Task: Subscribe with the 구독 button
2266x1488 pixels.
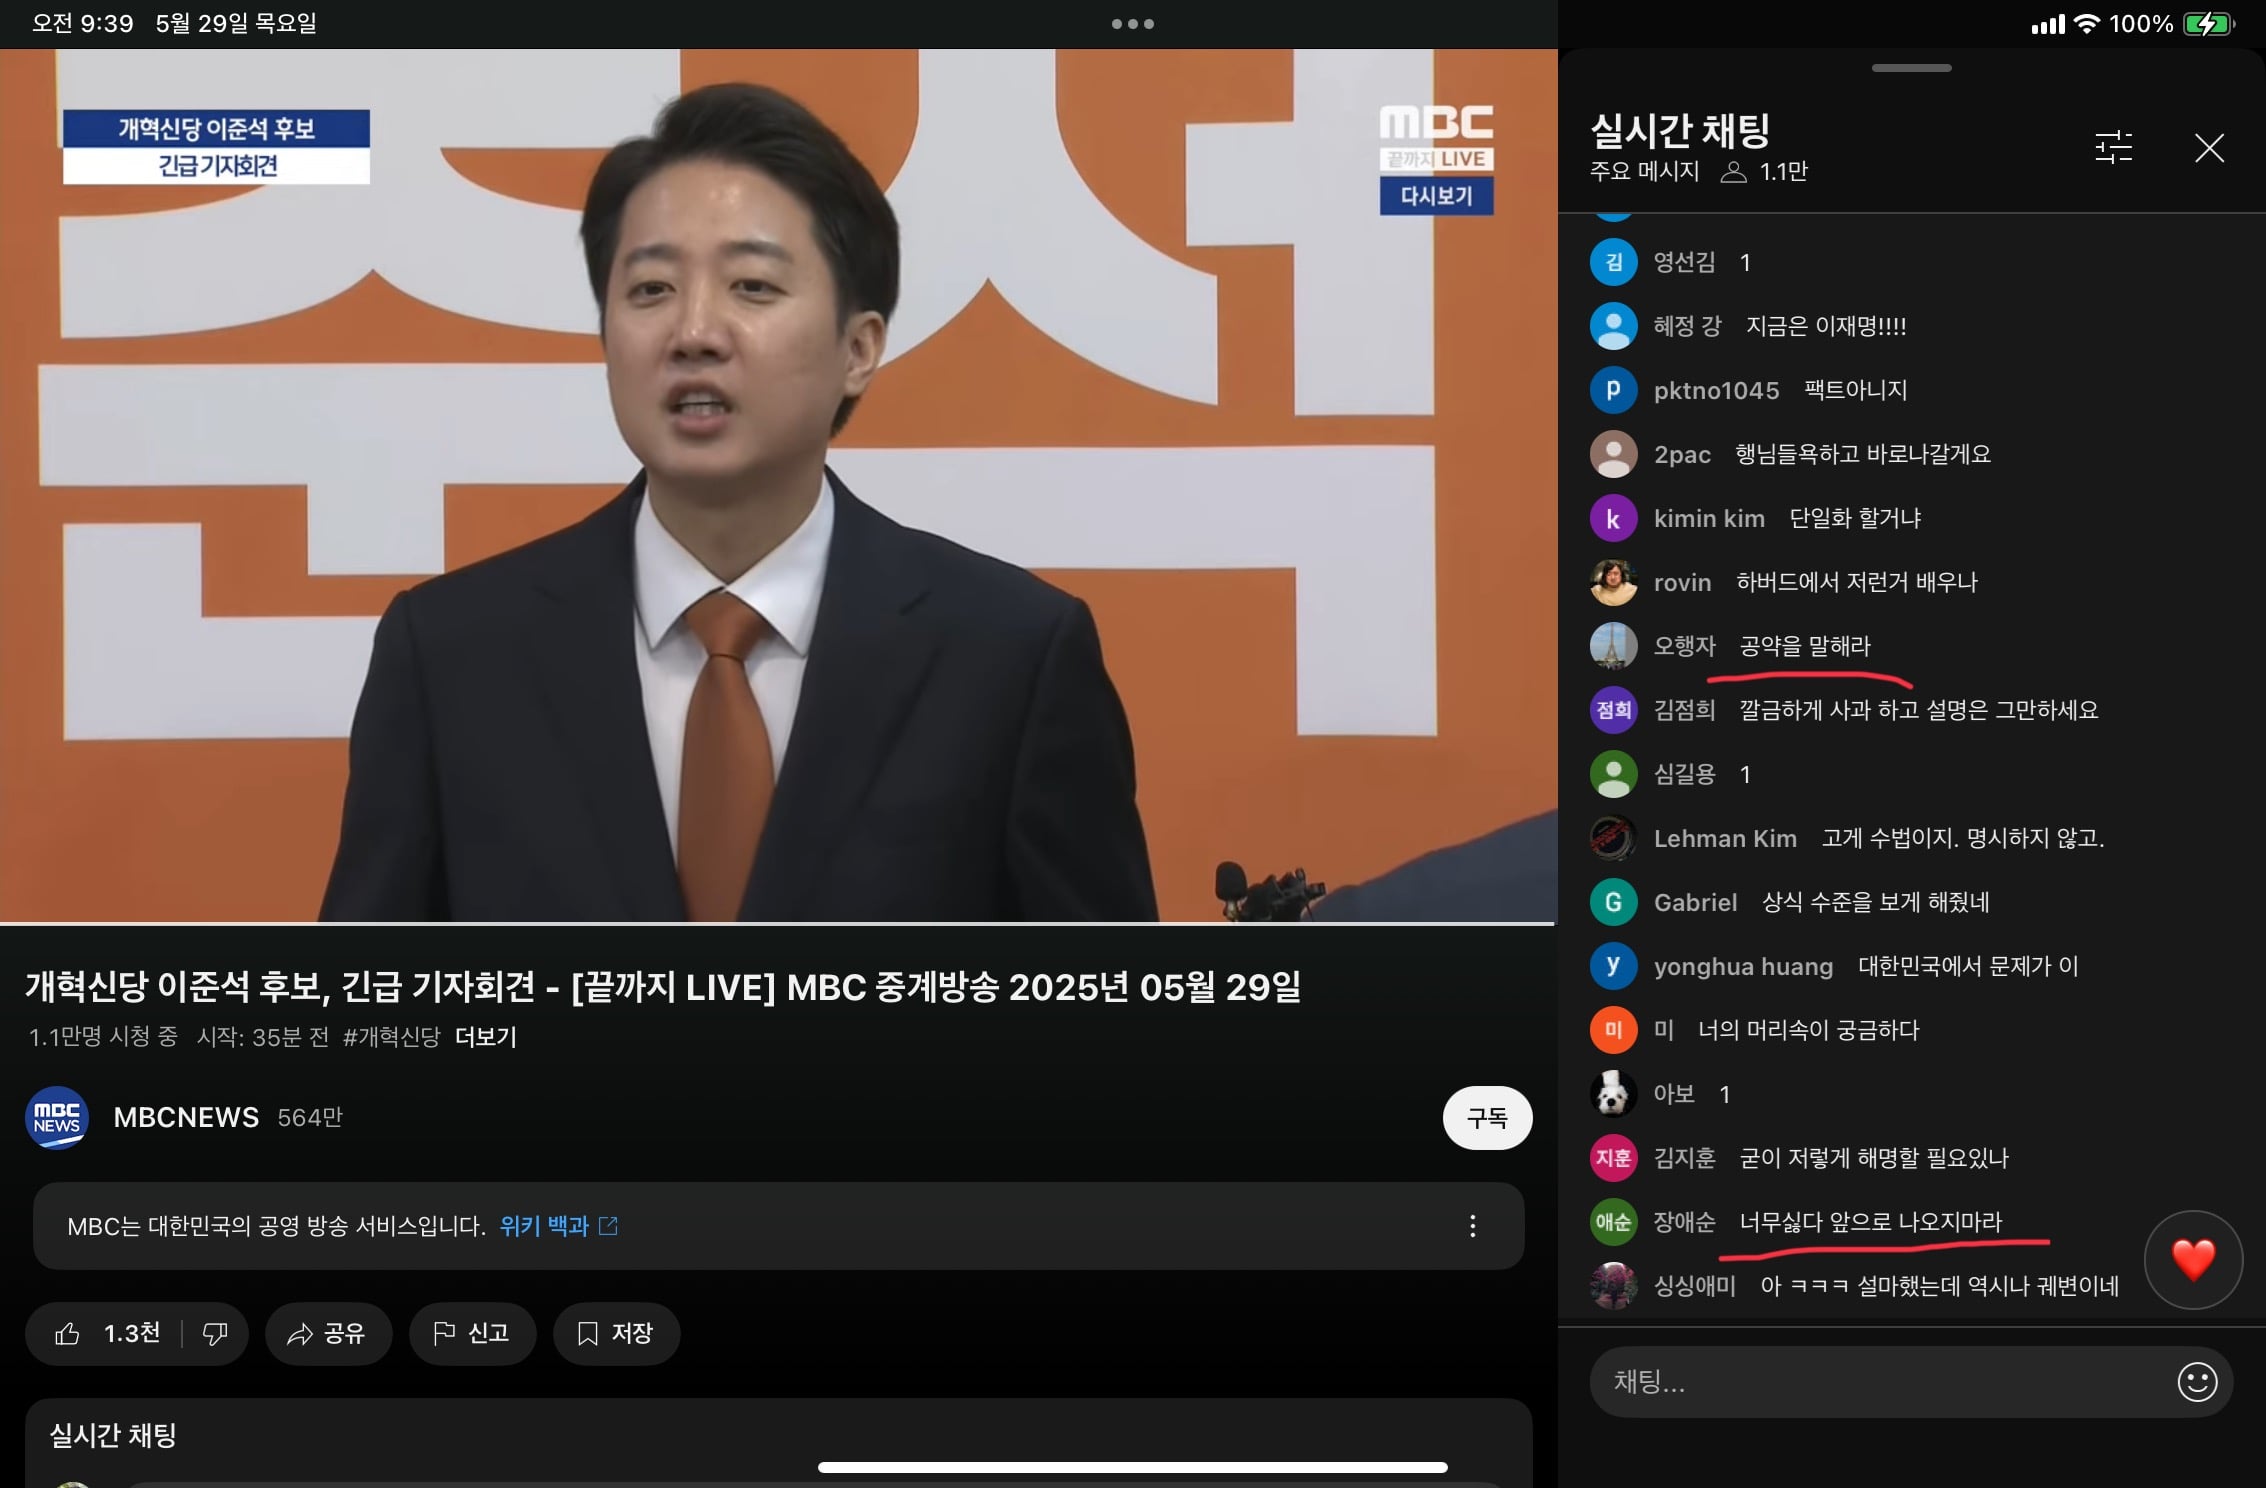Action: click(x=1487, y=1118)
